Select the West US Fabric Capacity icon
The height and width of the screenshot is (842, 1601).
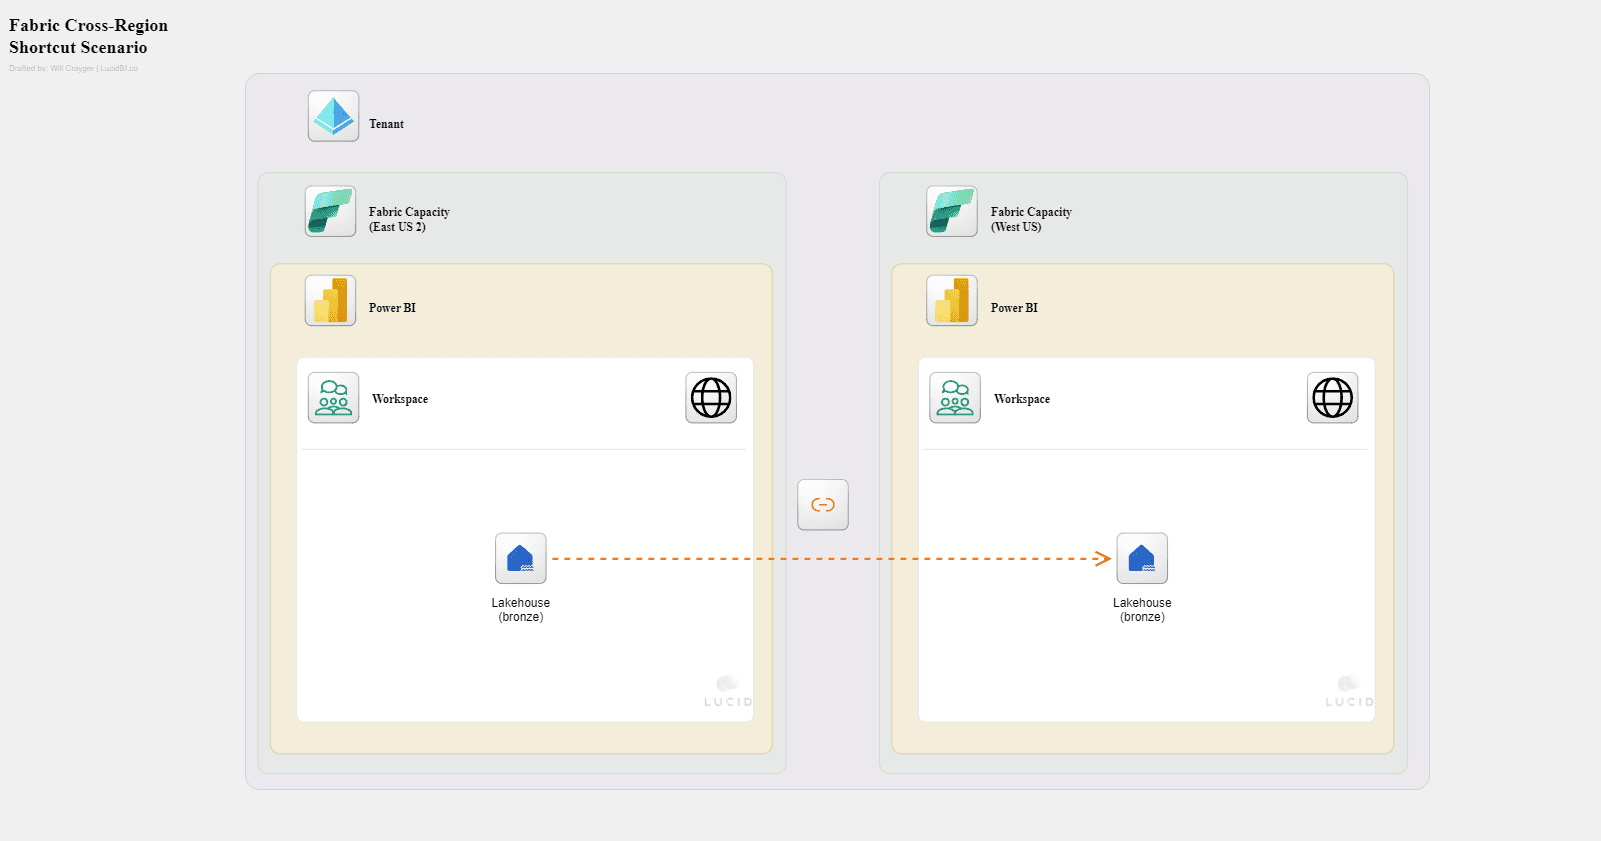(x=952, y=211)
